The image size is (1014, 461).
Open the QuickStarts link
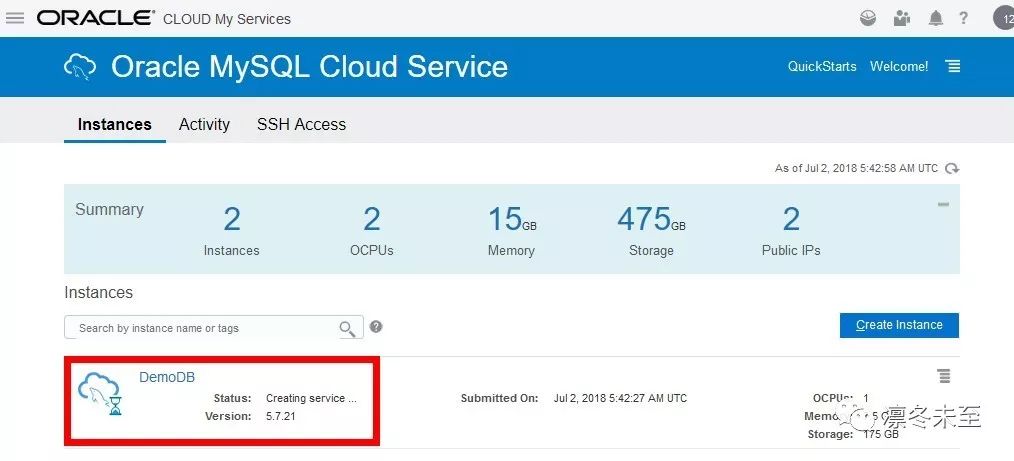pyautogui.click(x=822, y=66)
